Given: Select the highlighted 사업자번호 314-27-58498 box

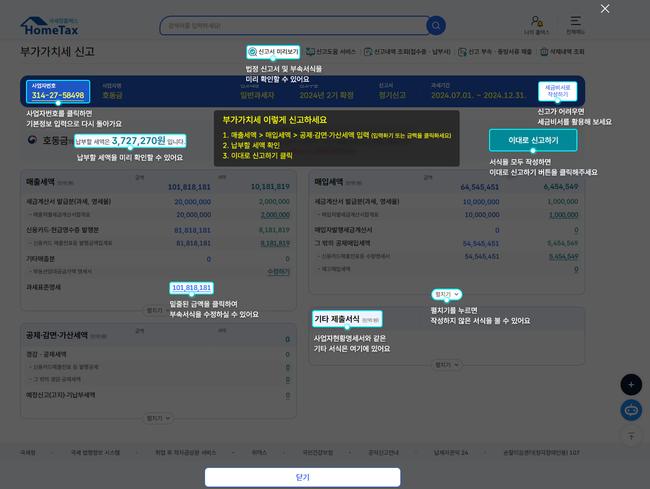Looking at the screenshot, I should click(58, 91).
